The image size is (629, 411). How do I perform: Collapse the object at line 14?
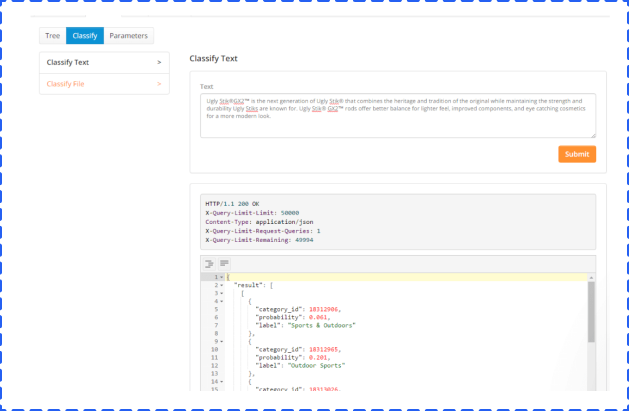click(220, 381)
